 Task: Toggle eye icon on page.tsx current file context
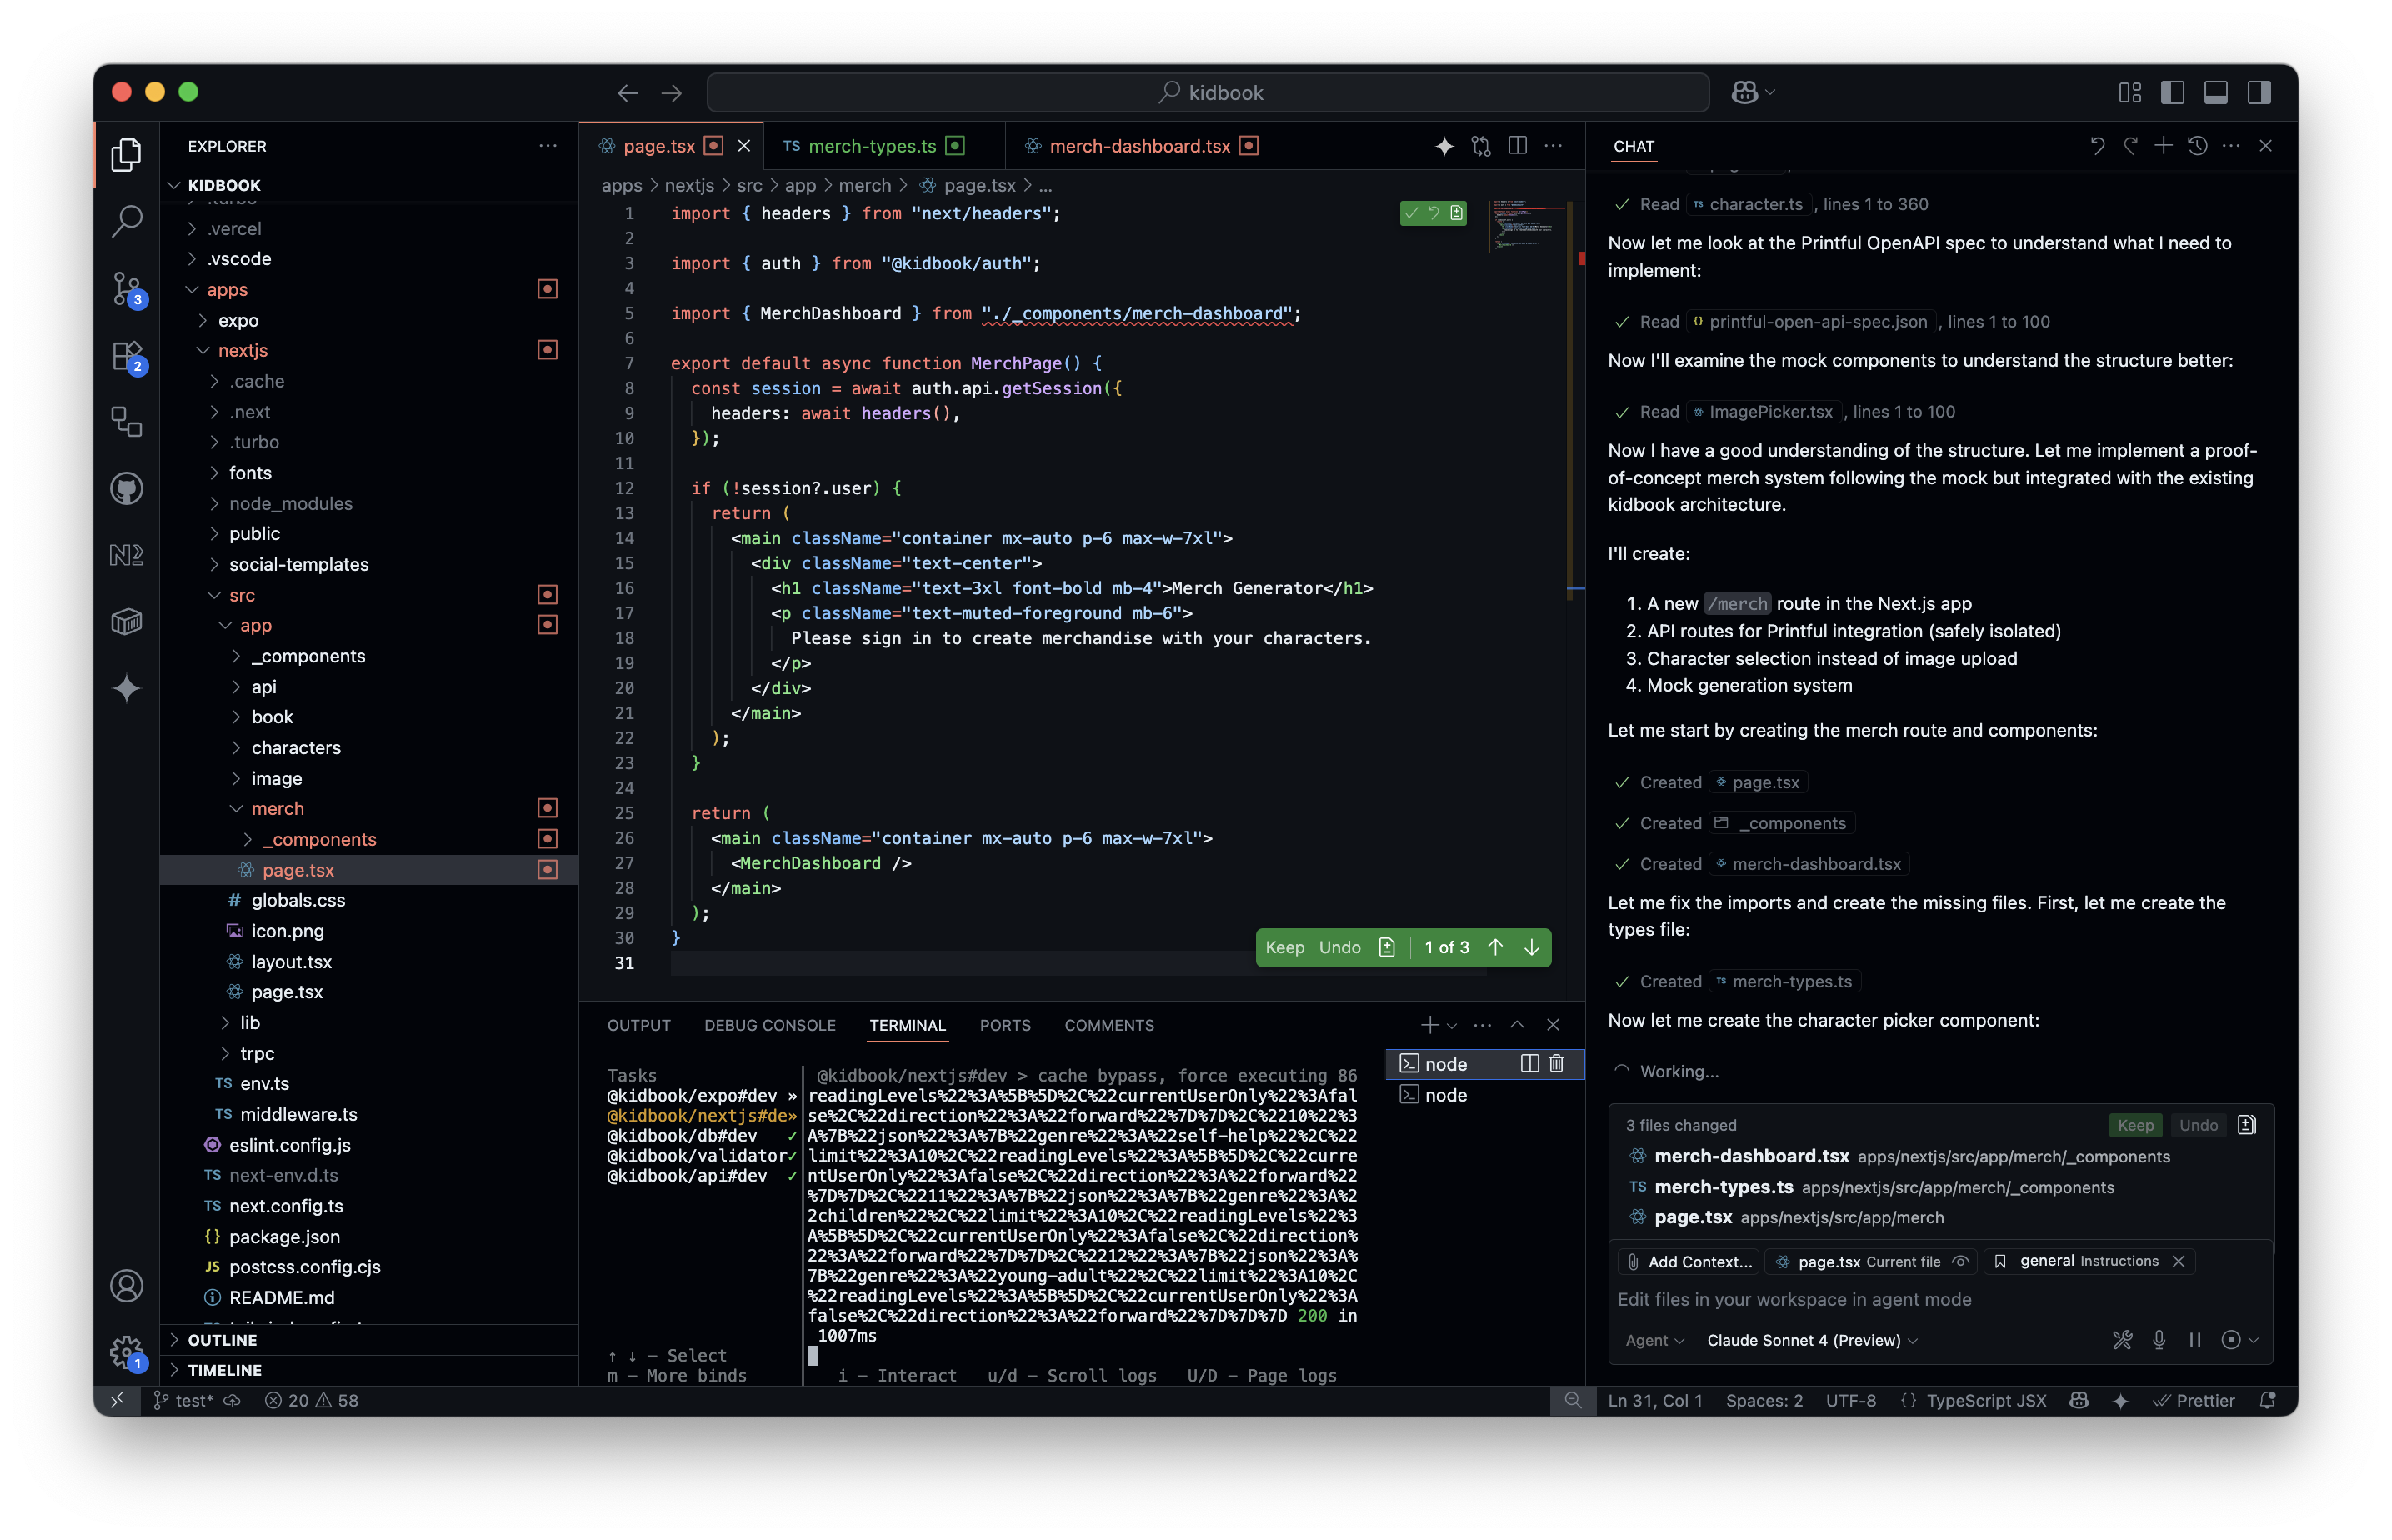pos(1960,1261)
